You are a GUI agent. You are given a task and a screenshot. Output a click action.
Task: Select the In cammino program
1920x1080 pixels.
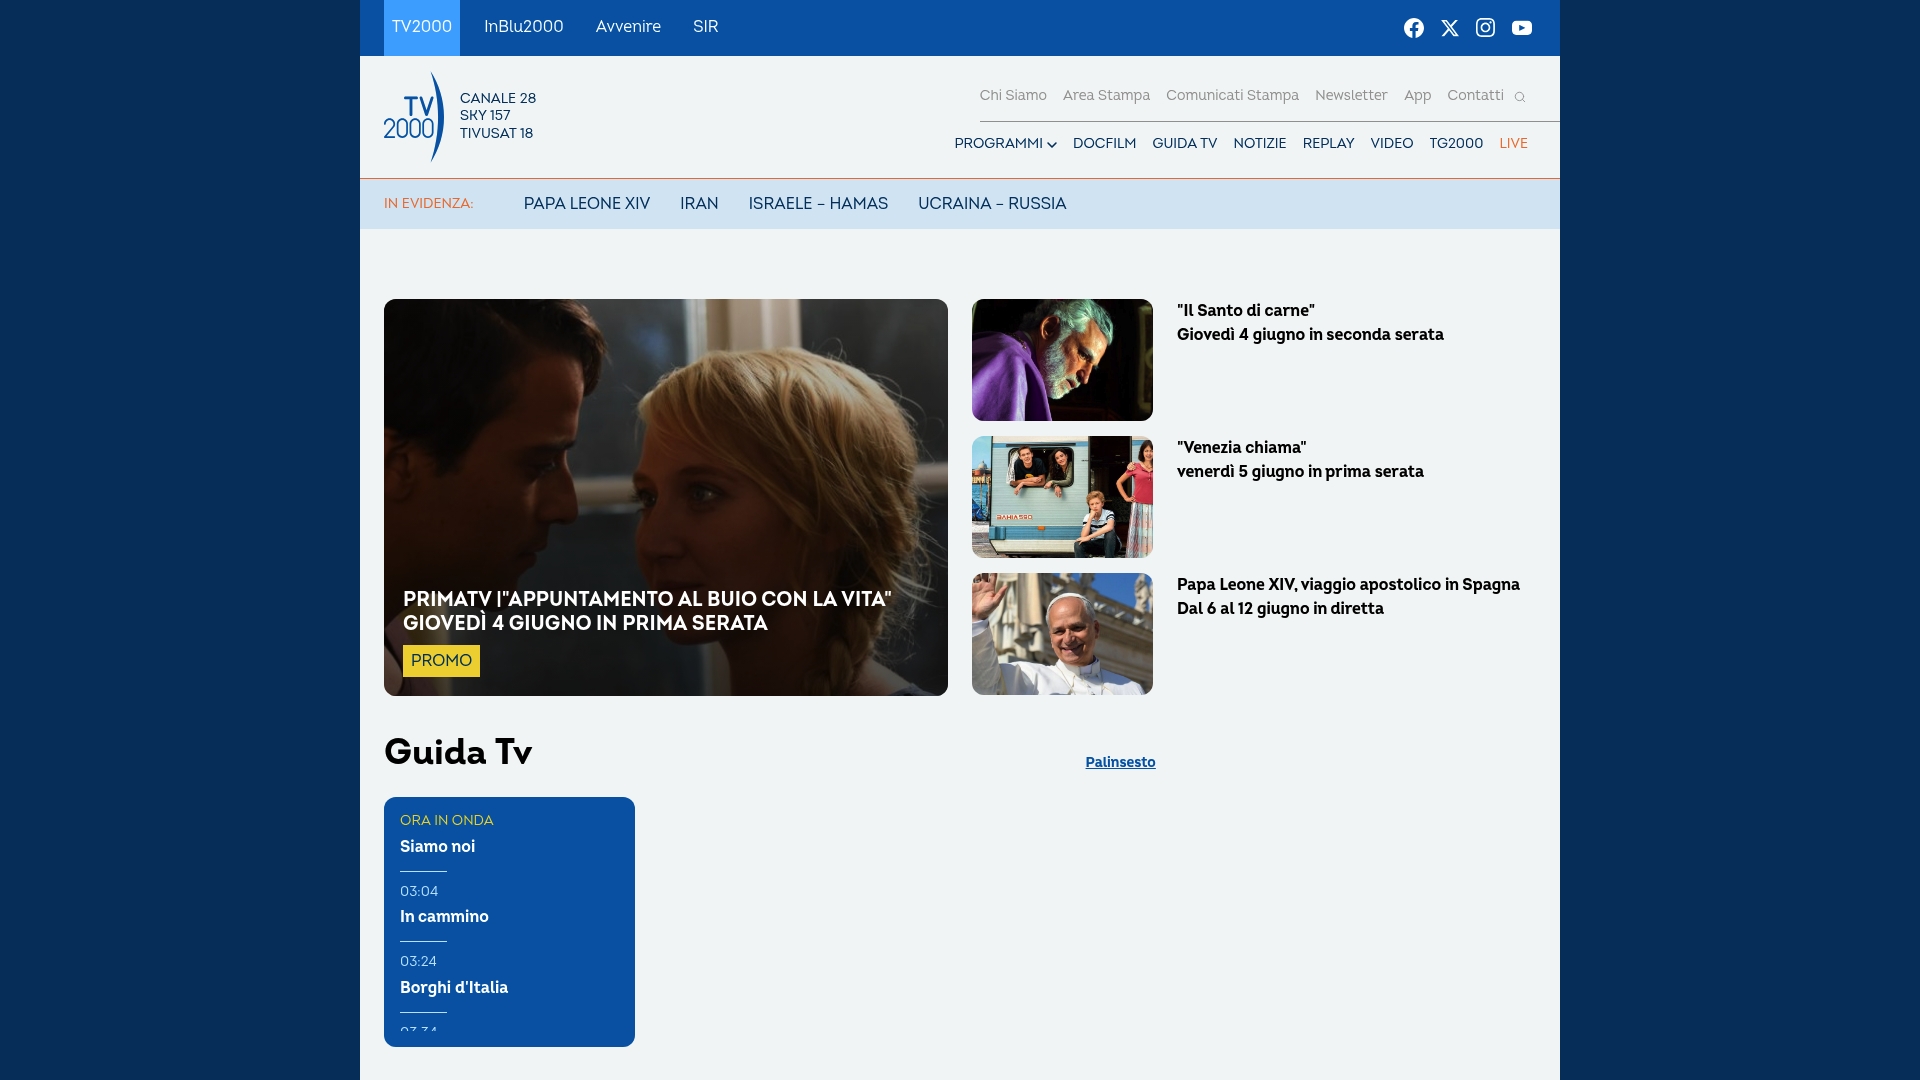click(x=444, y=917)
